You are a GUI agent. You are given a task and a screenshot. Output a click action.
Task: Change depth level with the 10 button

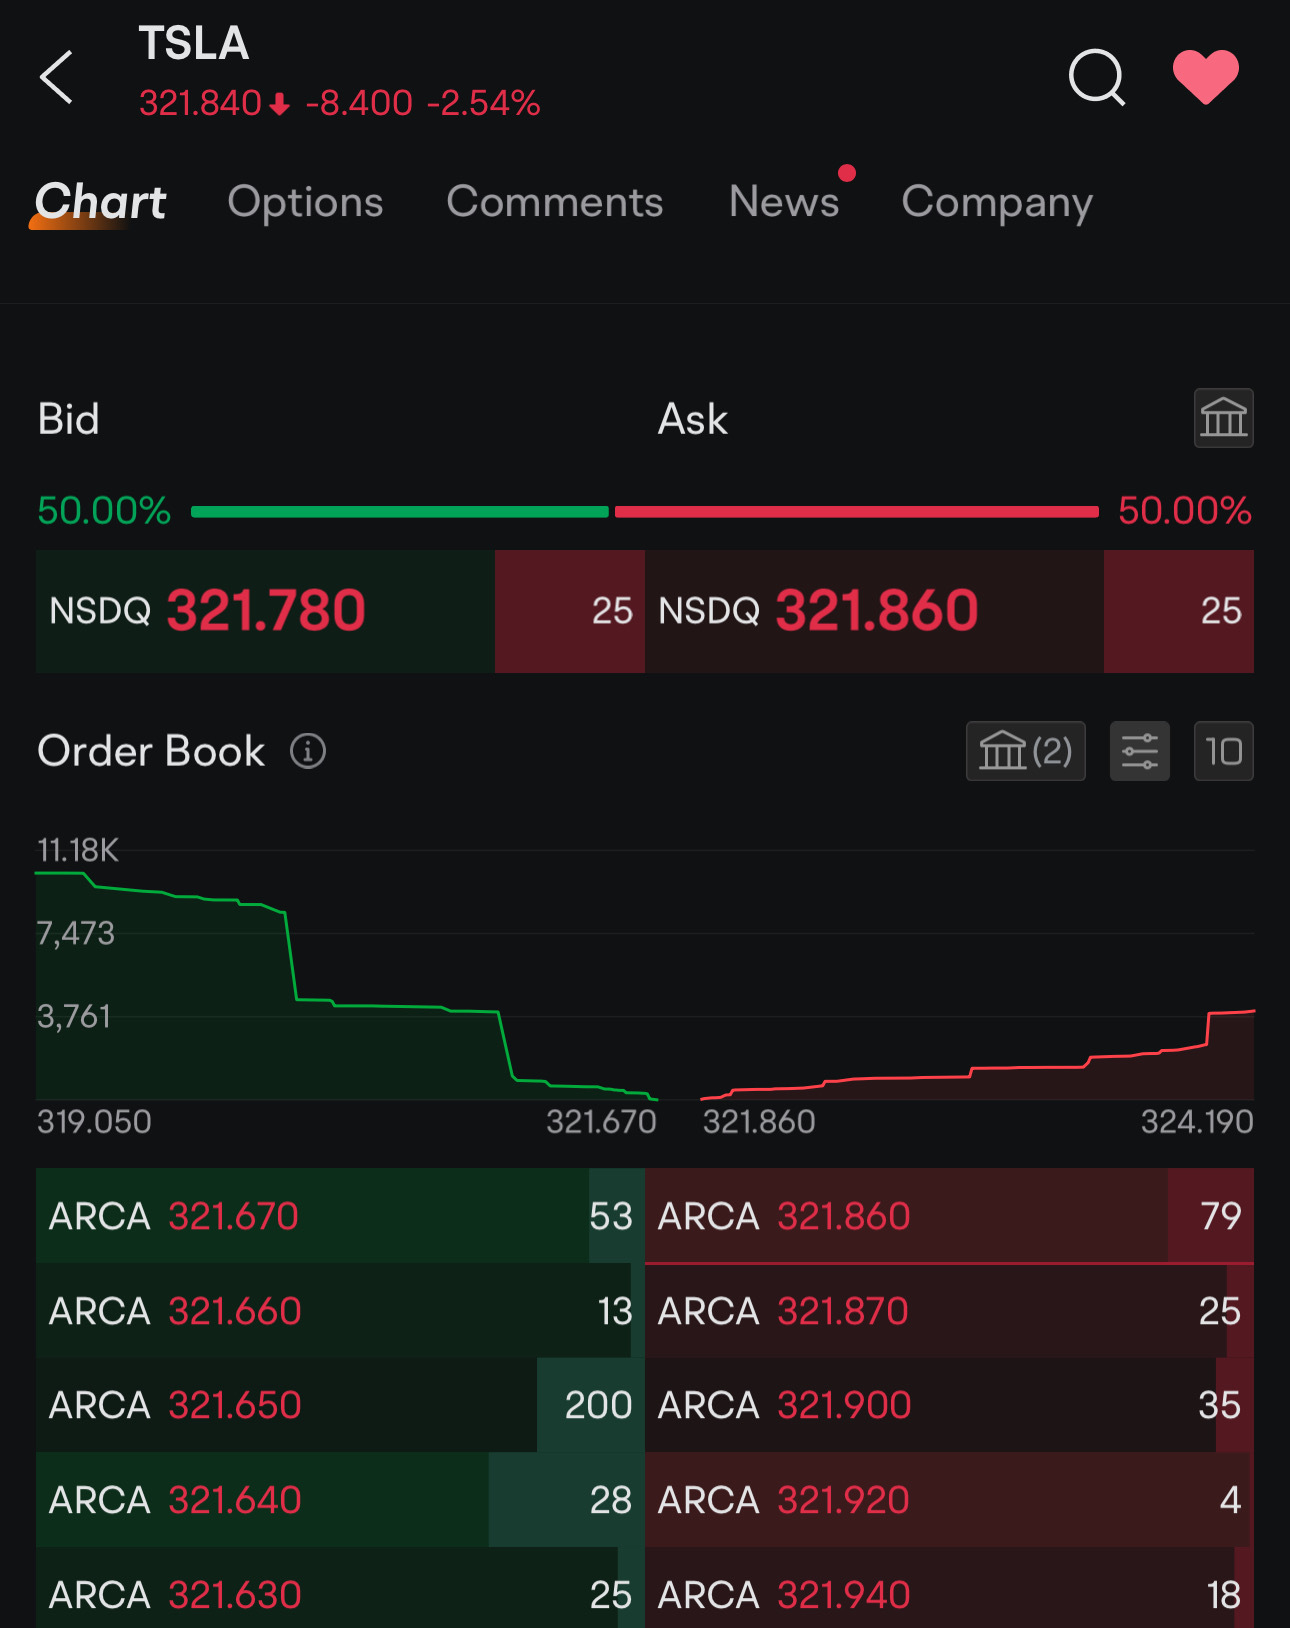(x=1224, y=751)
